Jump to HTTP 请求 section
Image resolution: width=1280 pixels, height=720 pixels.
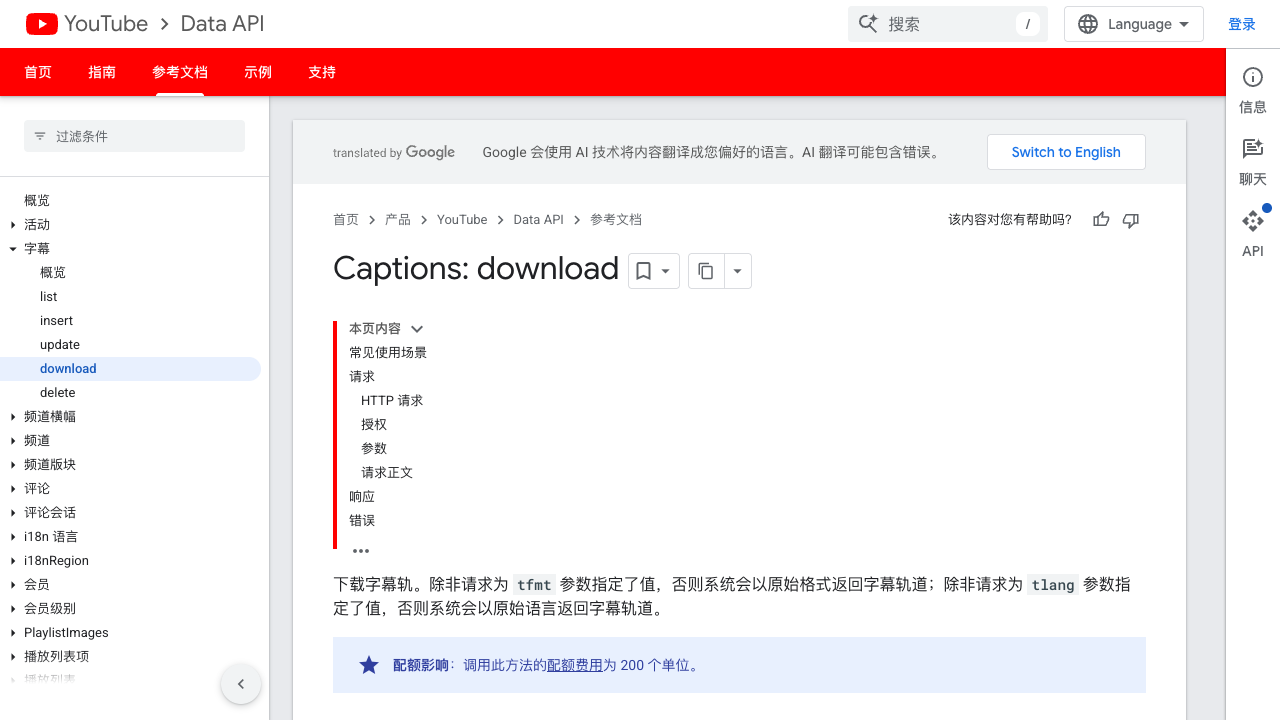pos(392,401)
